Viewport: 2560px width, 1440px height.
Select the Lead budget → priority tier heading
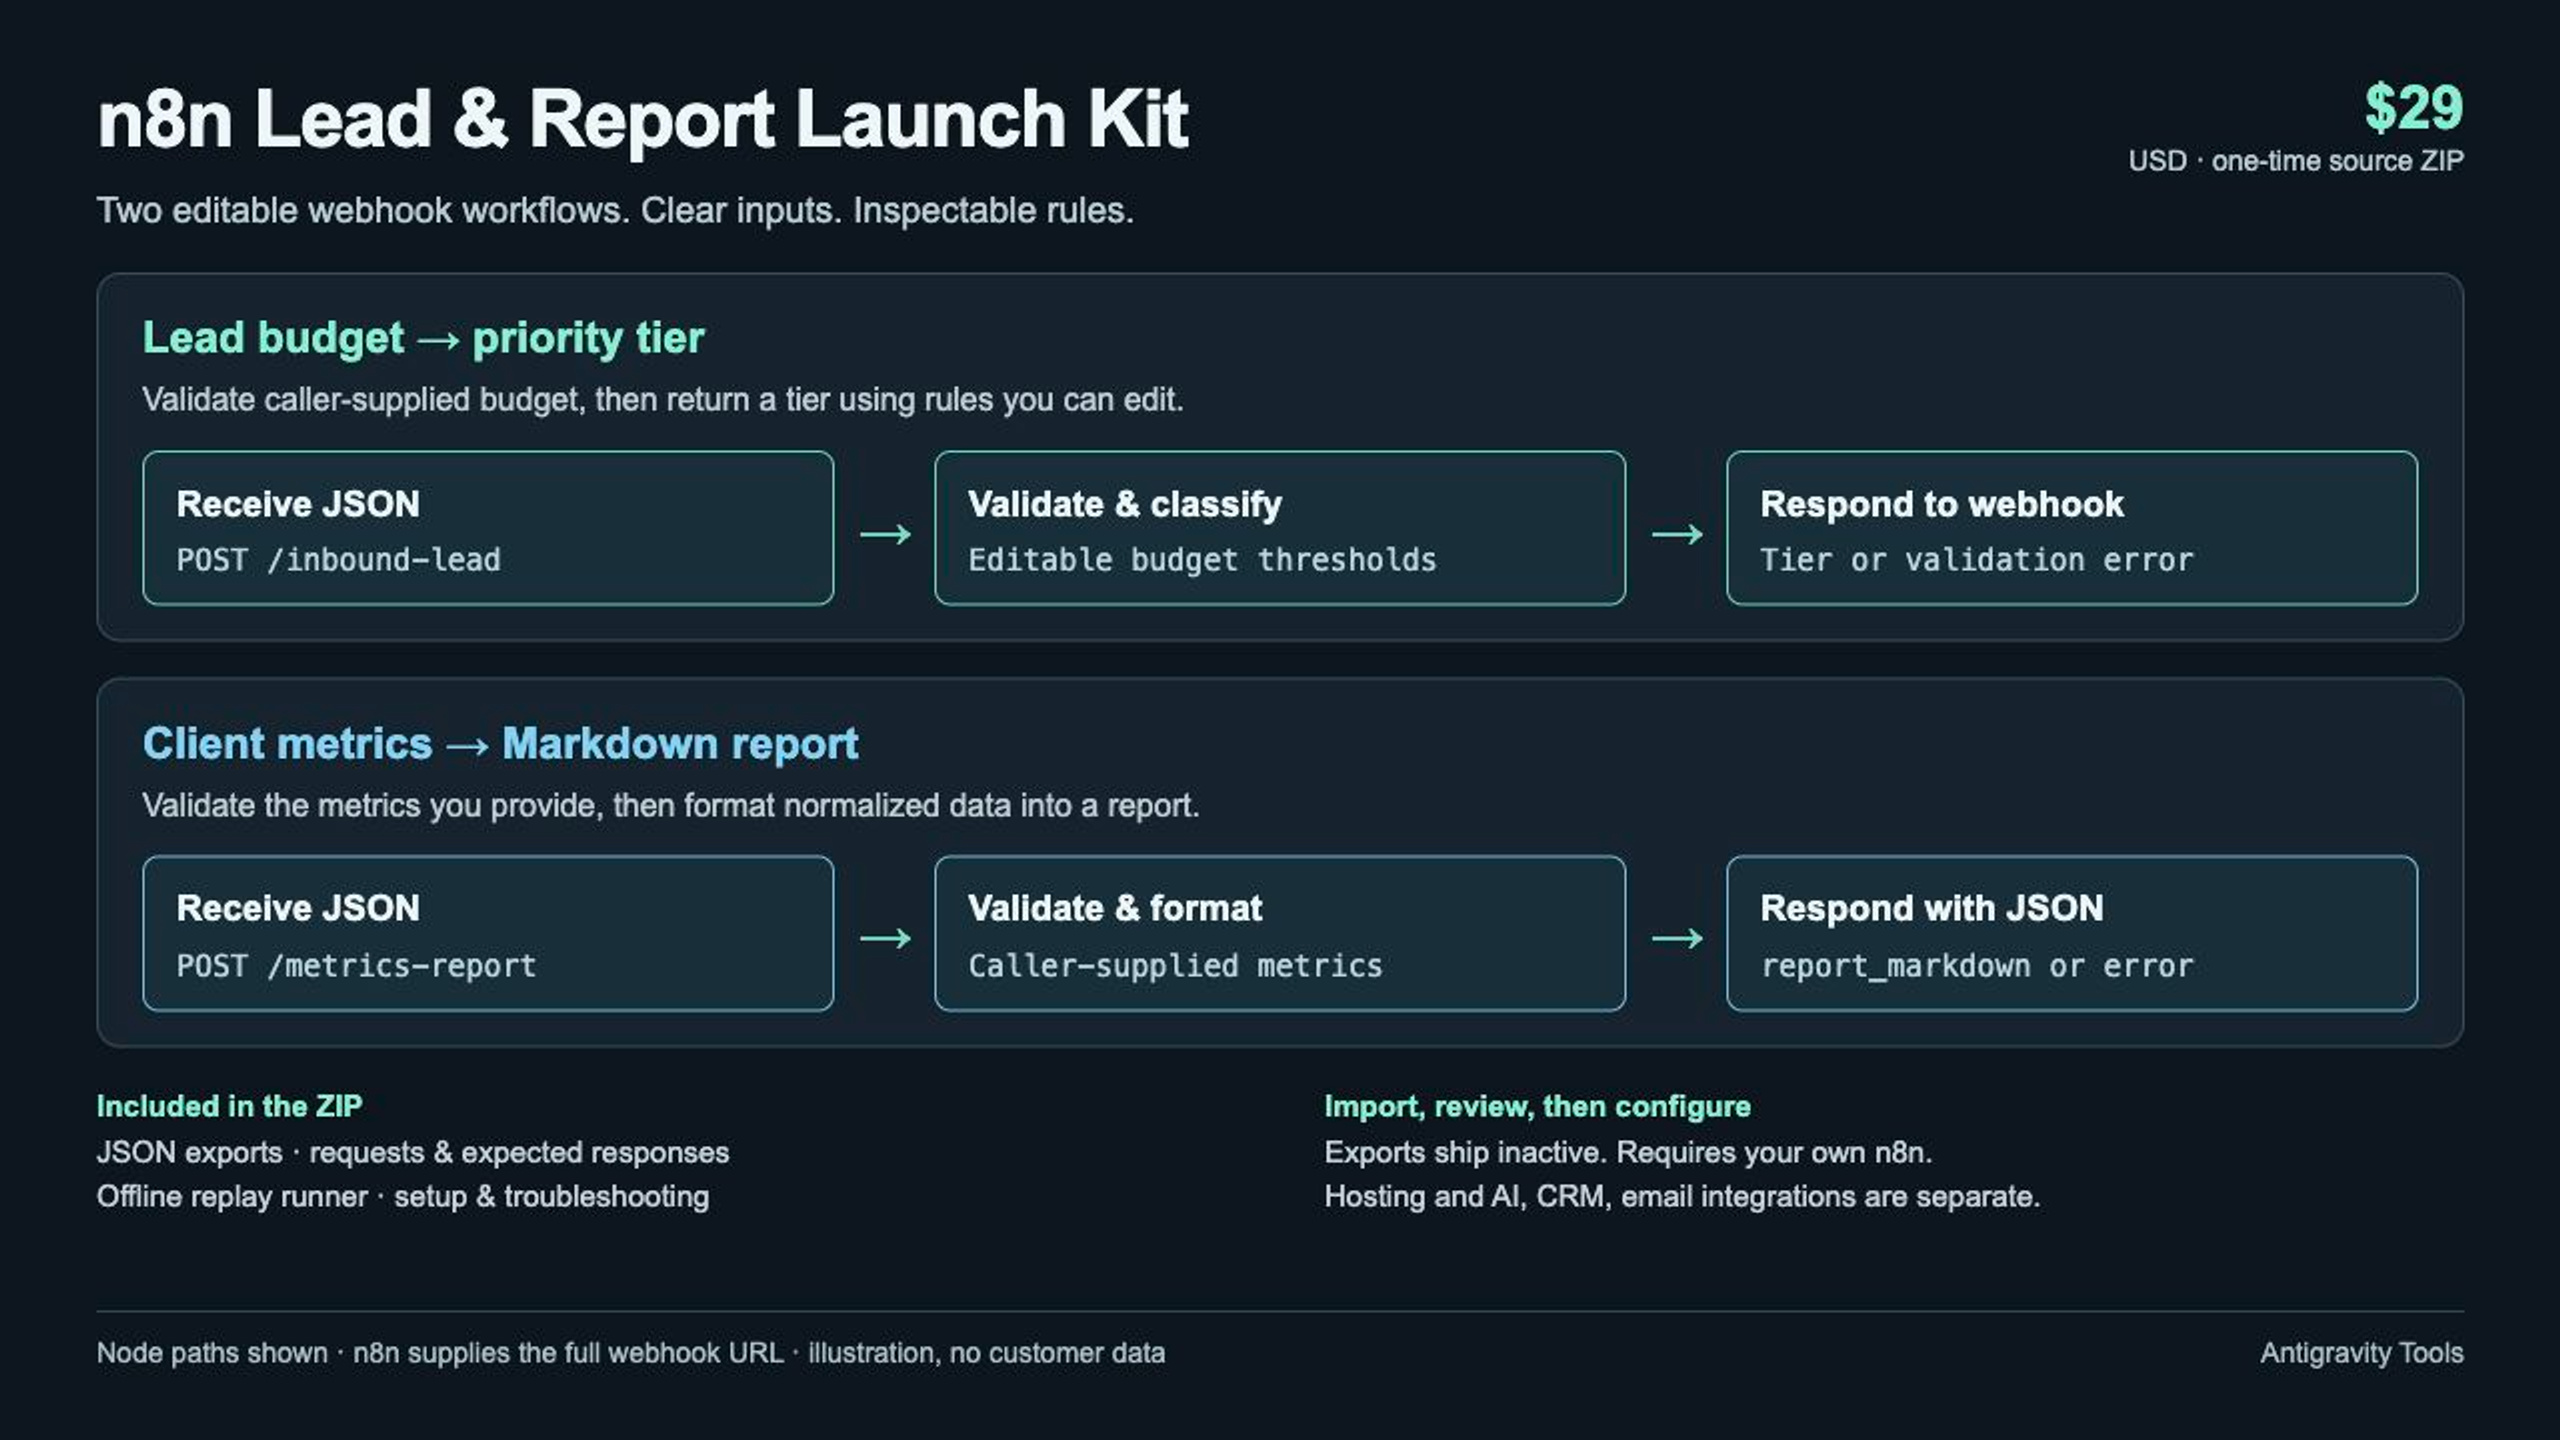pyautogui.click(x=423, y=338)
